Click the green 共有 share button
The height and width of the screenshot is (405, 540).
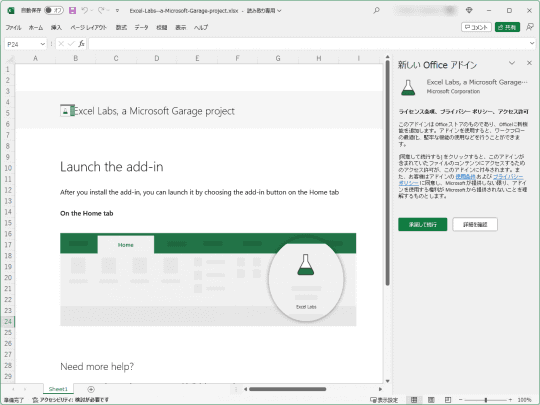click(x=507, y=27)
